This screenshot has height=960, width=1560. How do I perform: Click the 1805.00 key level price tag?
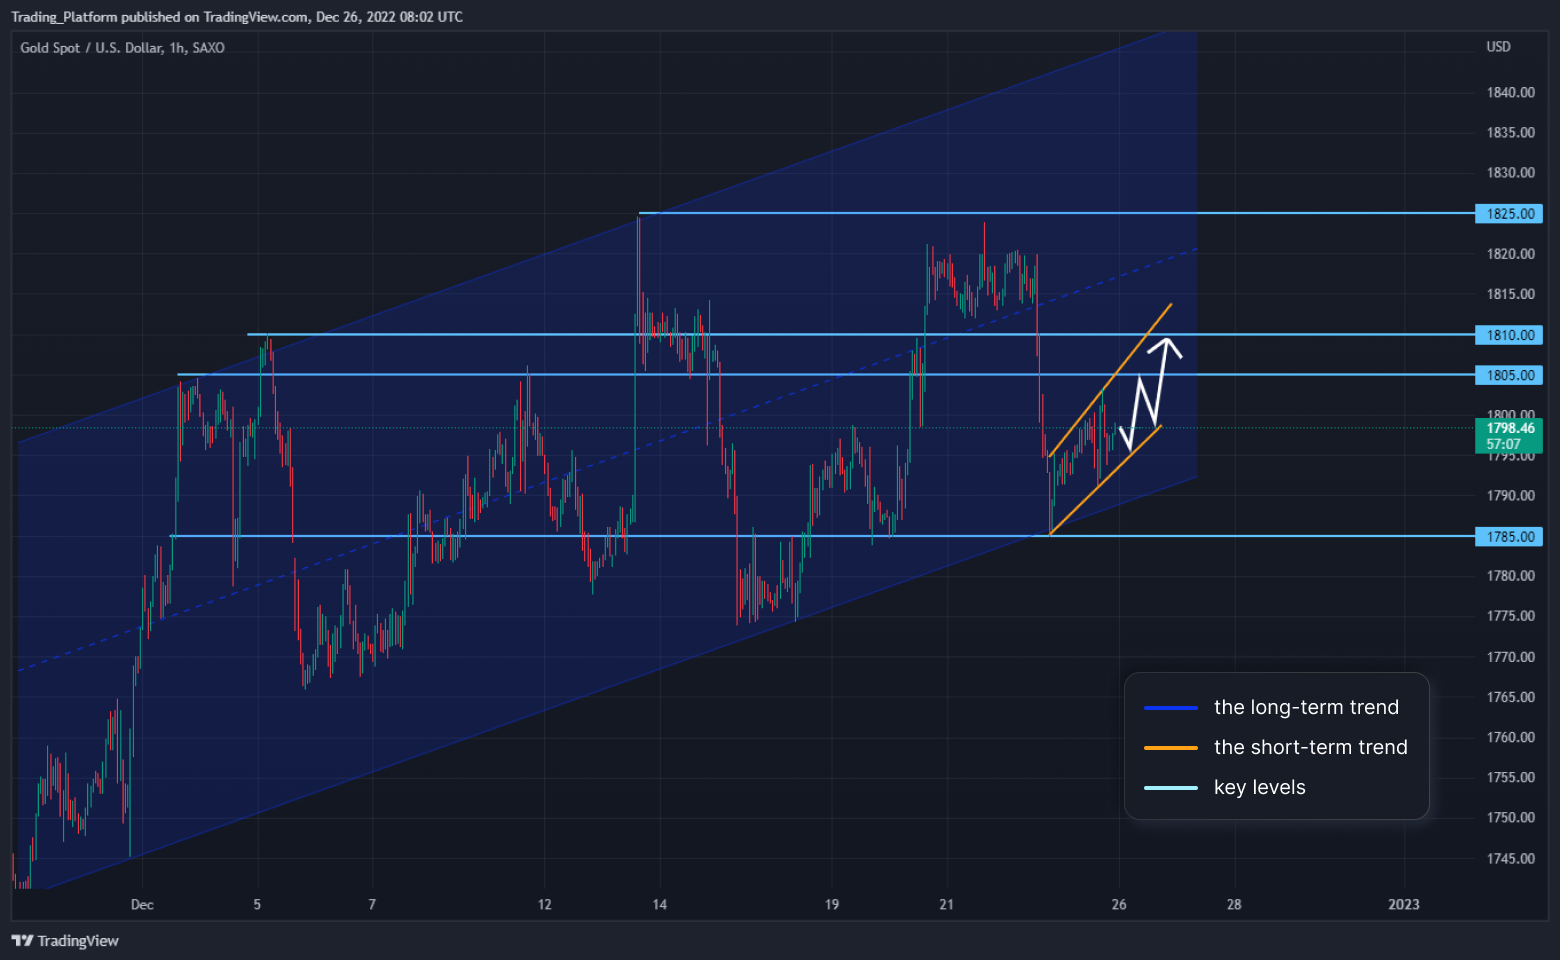[x=1509, y=375]
